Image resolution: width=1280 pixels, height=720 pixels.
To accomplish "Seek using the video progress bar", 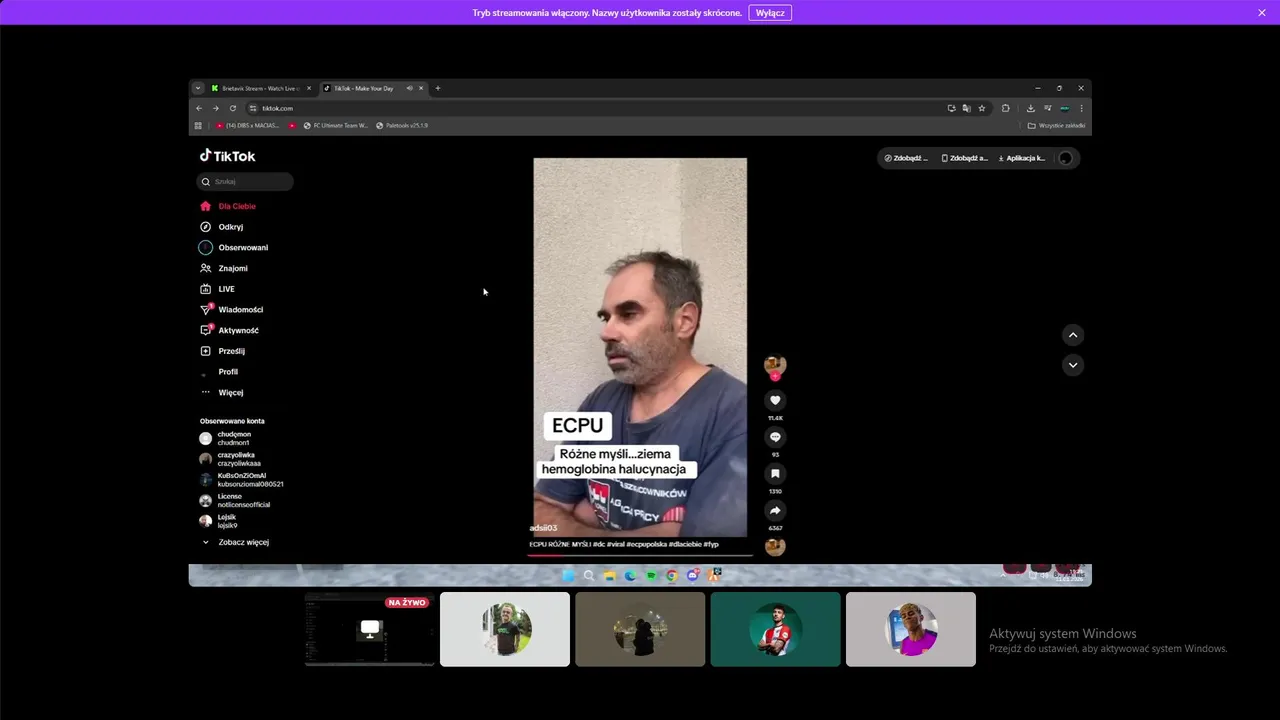I will click(640, 555).
